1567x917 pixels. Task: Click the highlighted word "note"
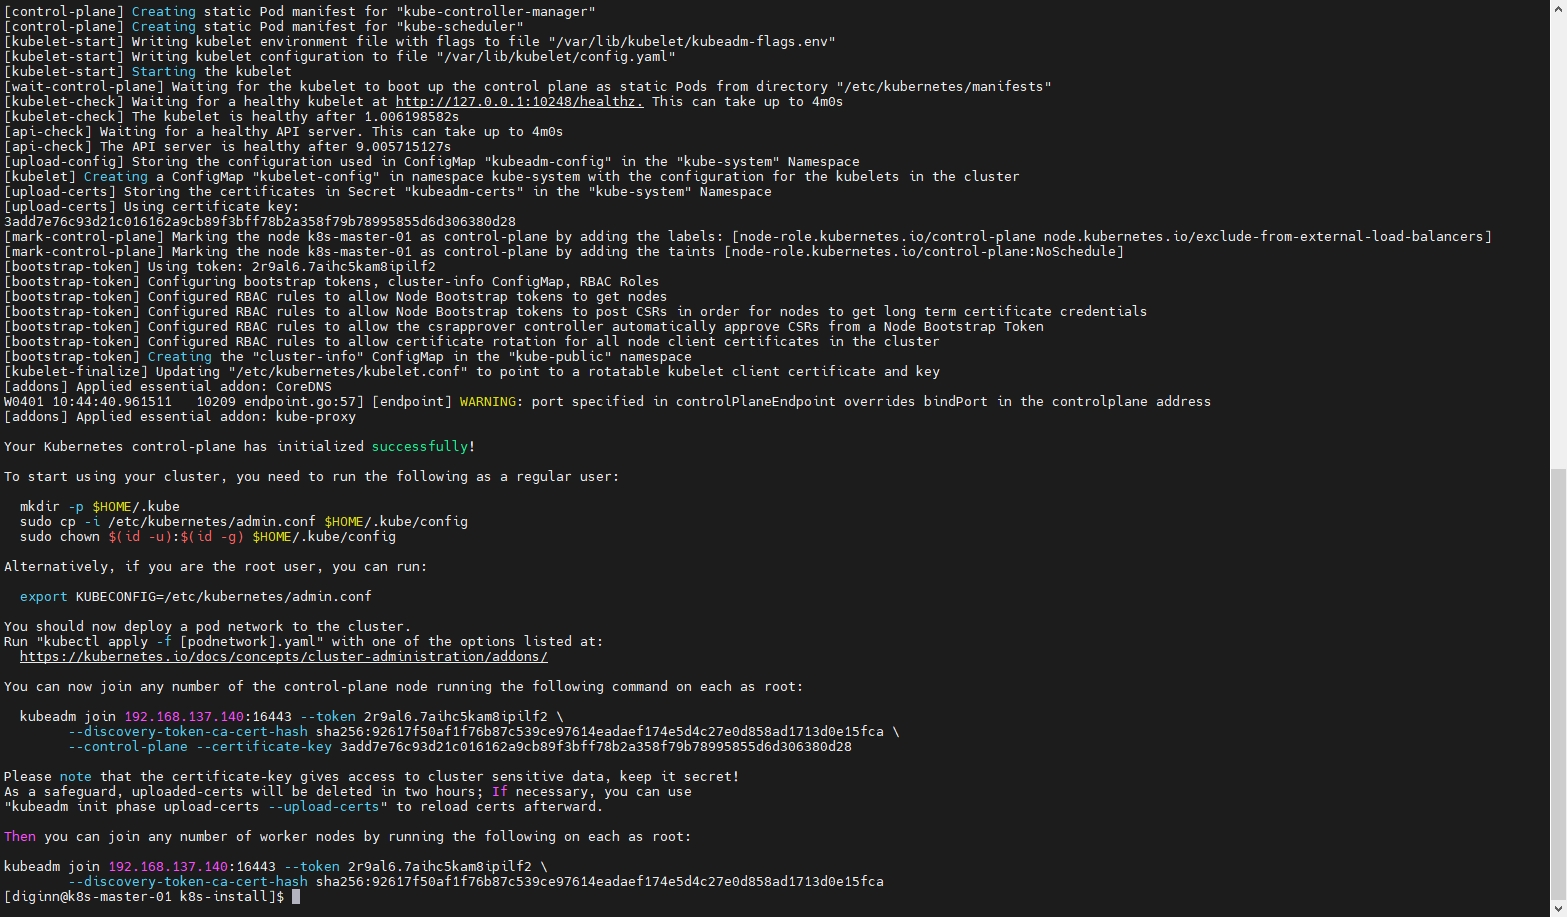pos(75,777)
